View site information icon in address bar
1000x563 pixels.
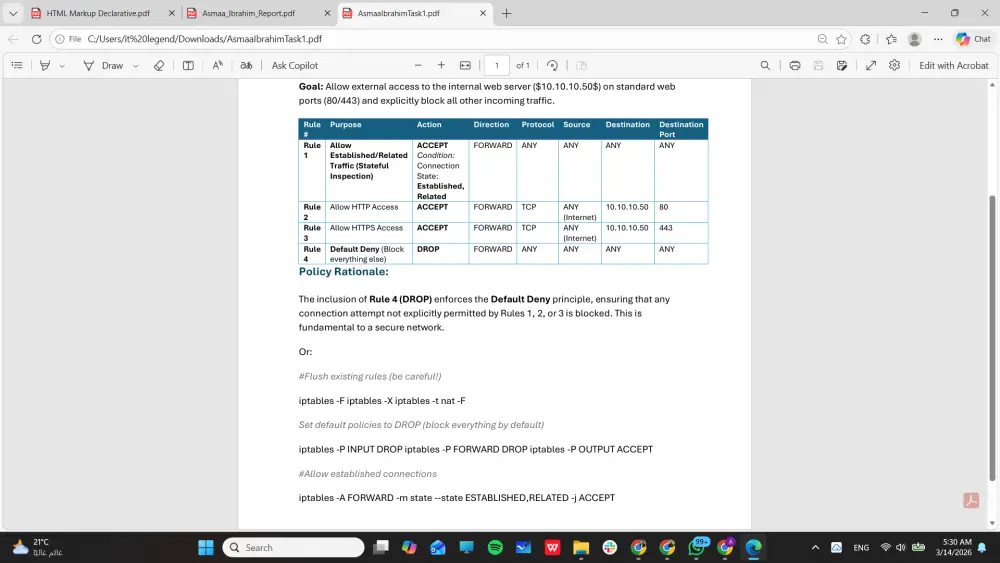(x=59, y=39)
